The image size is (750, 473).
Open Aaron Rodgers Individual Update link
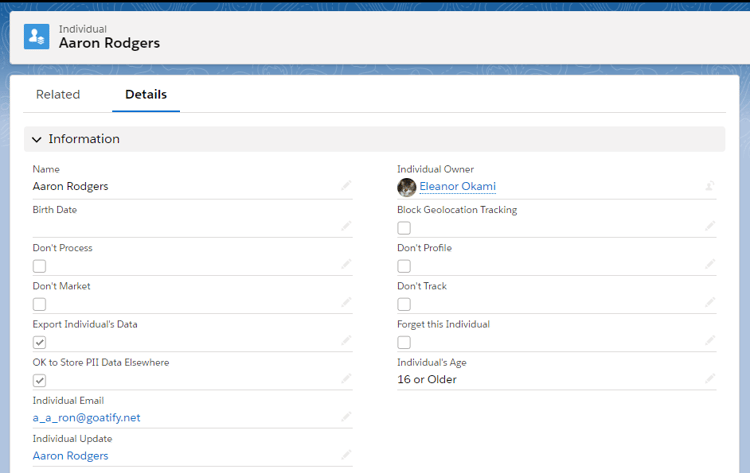pos(70,456)
